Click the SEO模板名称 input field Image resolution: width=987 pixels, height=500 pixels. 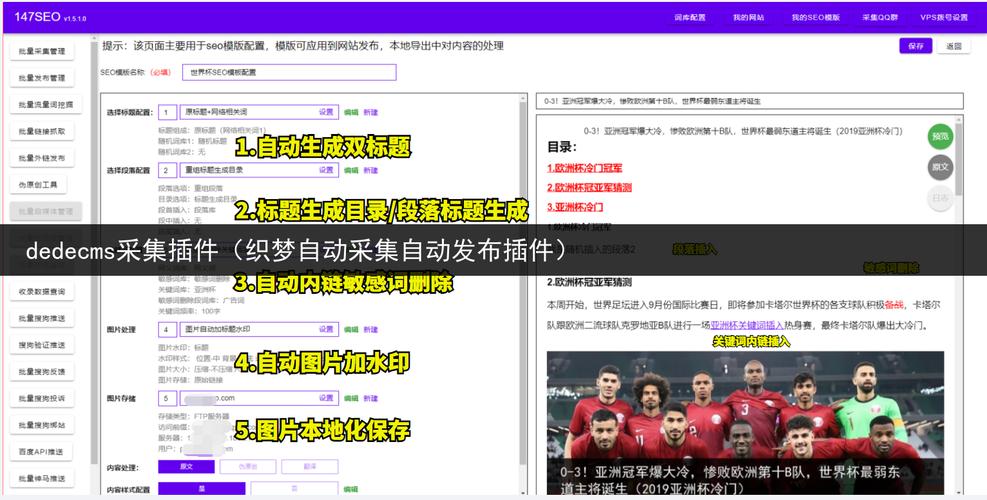point(290,72)
